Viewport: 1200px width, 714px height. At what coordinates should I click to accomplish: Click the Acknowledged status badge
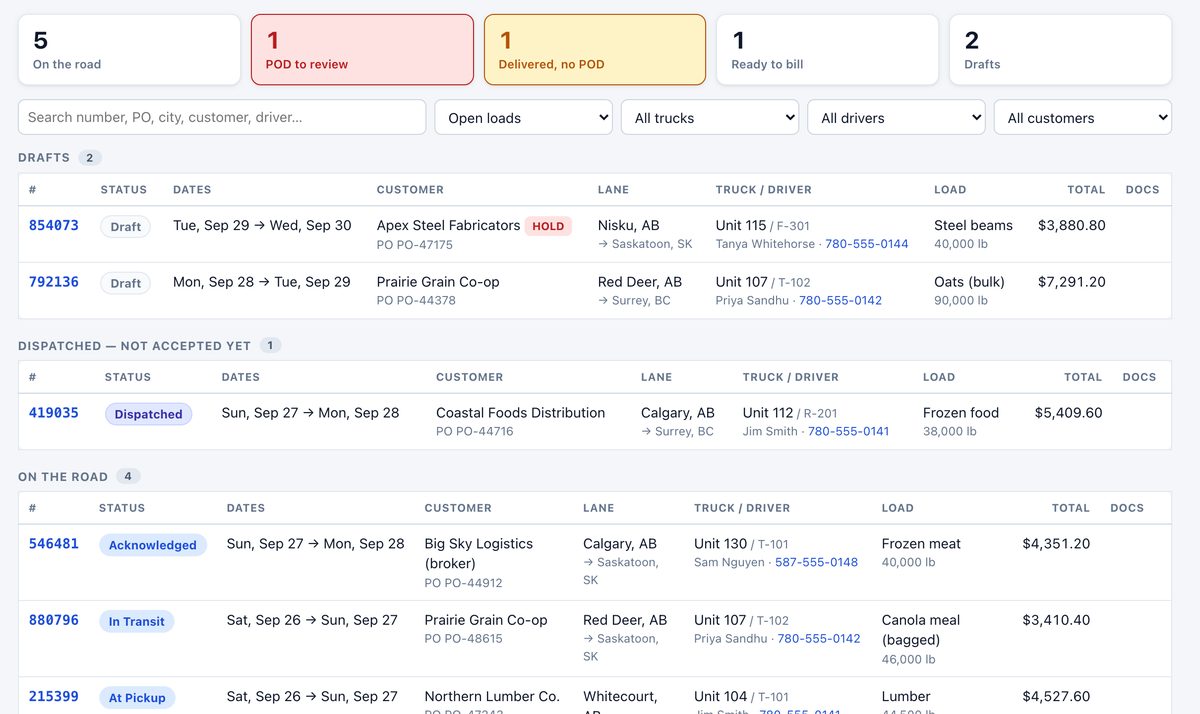153,545
